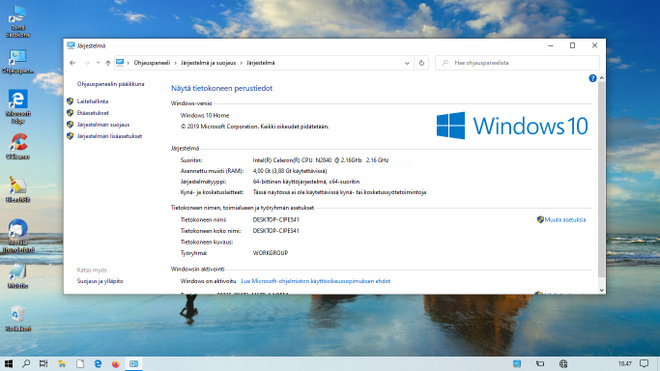Expand the chevron after Järjestelmä ja suojaus
The image size is (660, 371).
click(241, 63)
